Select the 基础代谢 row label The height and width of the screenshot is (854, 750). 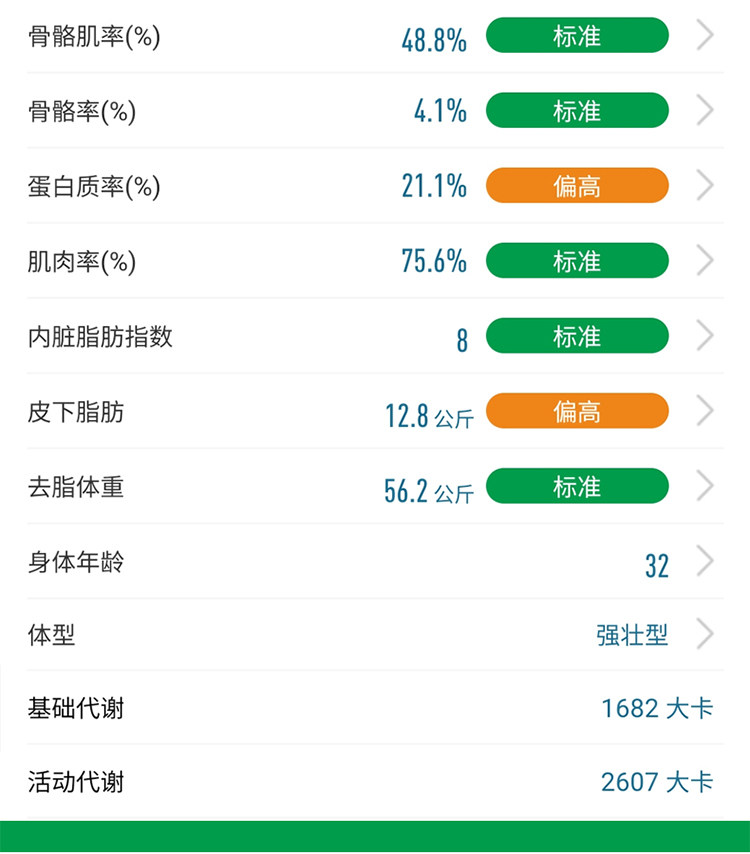(76, 709)
